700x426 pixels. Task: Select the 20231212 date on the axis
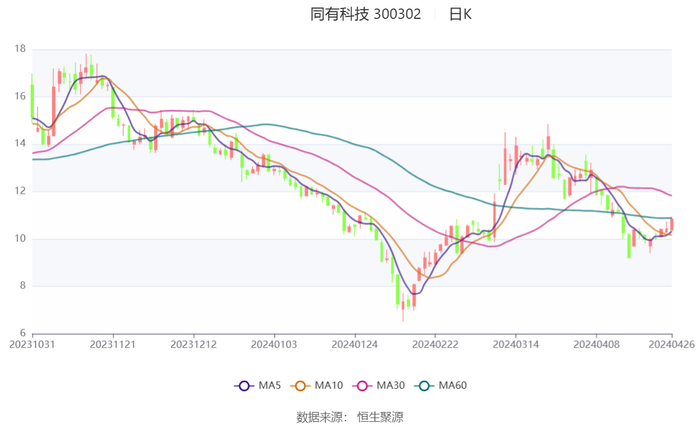192,345
